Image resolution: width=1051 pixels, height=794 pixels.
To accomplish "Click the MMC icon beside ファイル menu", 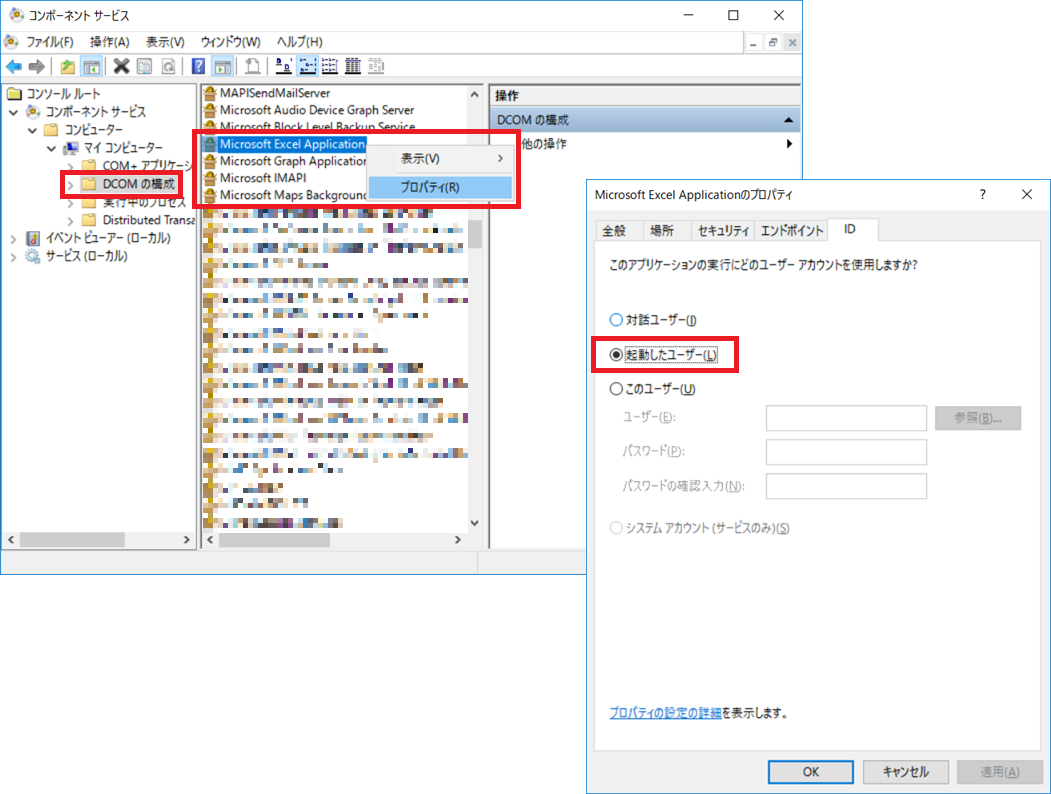I will pos(11,42).
